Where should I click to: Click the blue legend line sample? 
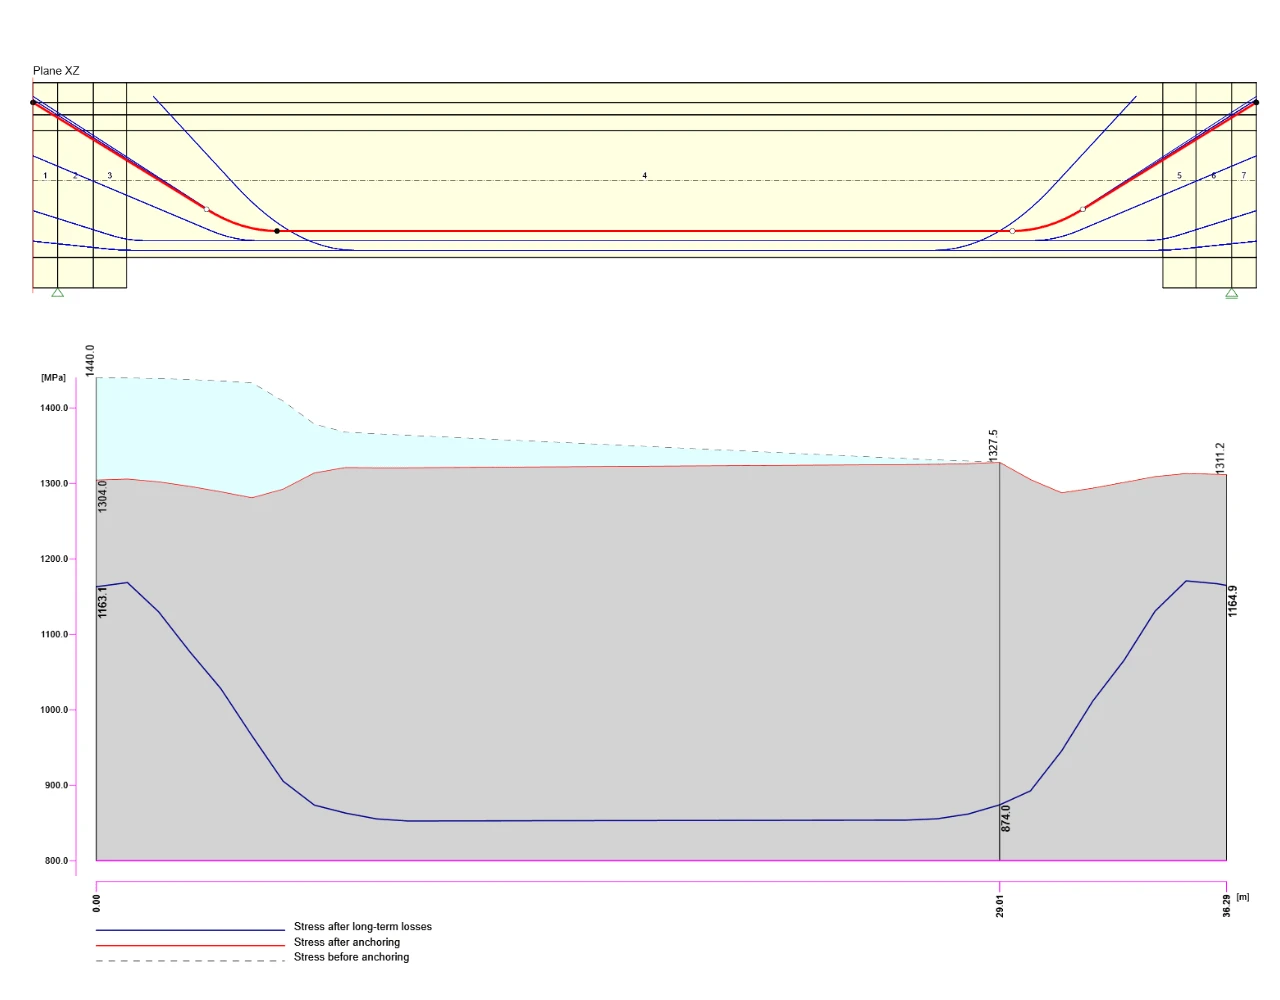pos(191,930)
